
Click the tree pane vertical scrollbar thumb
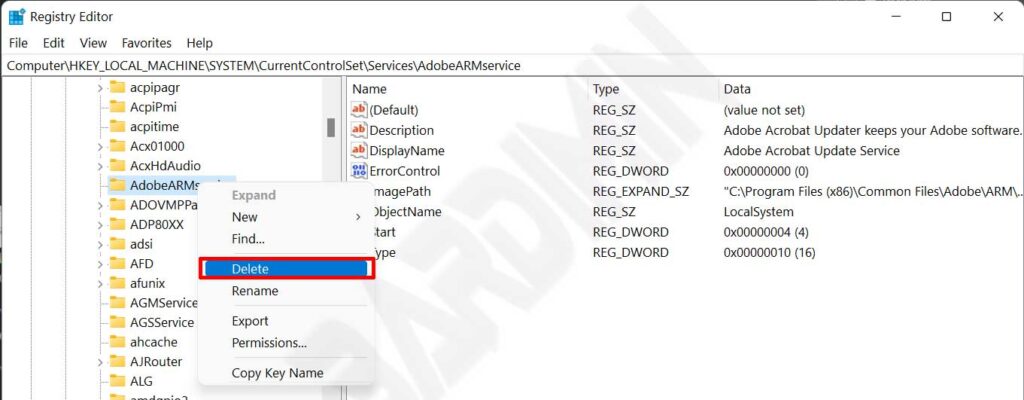coord(331,127)
